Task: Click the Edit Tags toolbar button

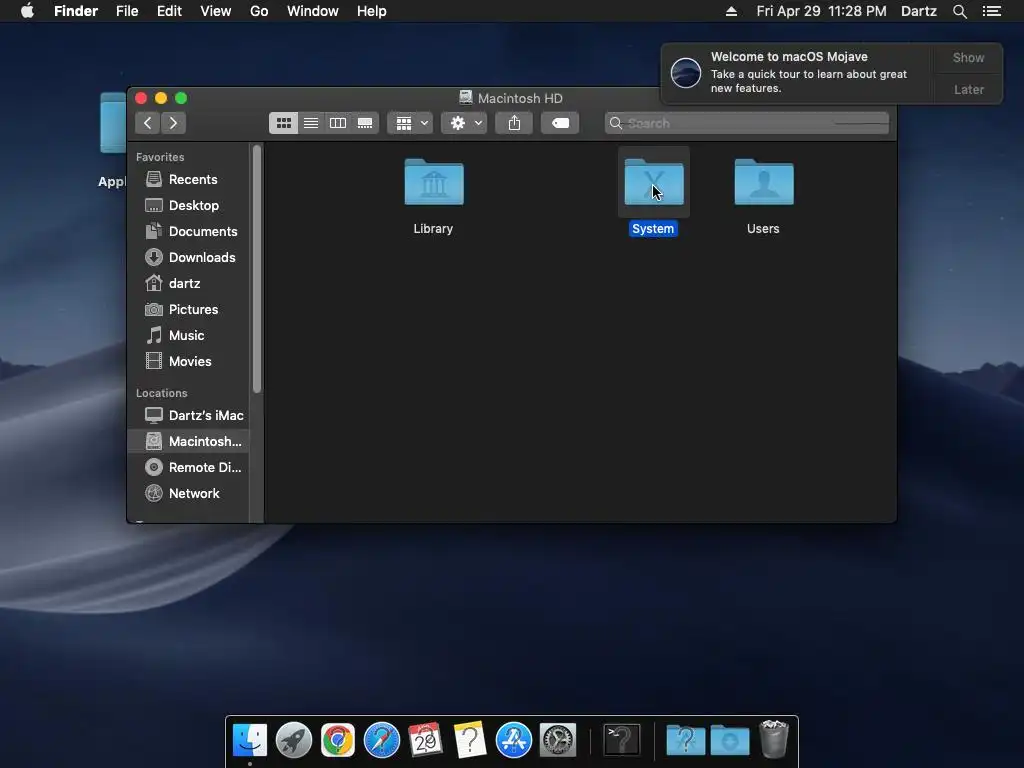Action: (560, 123)
